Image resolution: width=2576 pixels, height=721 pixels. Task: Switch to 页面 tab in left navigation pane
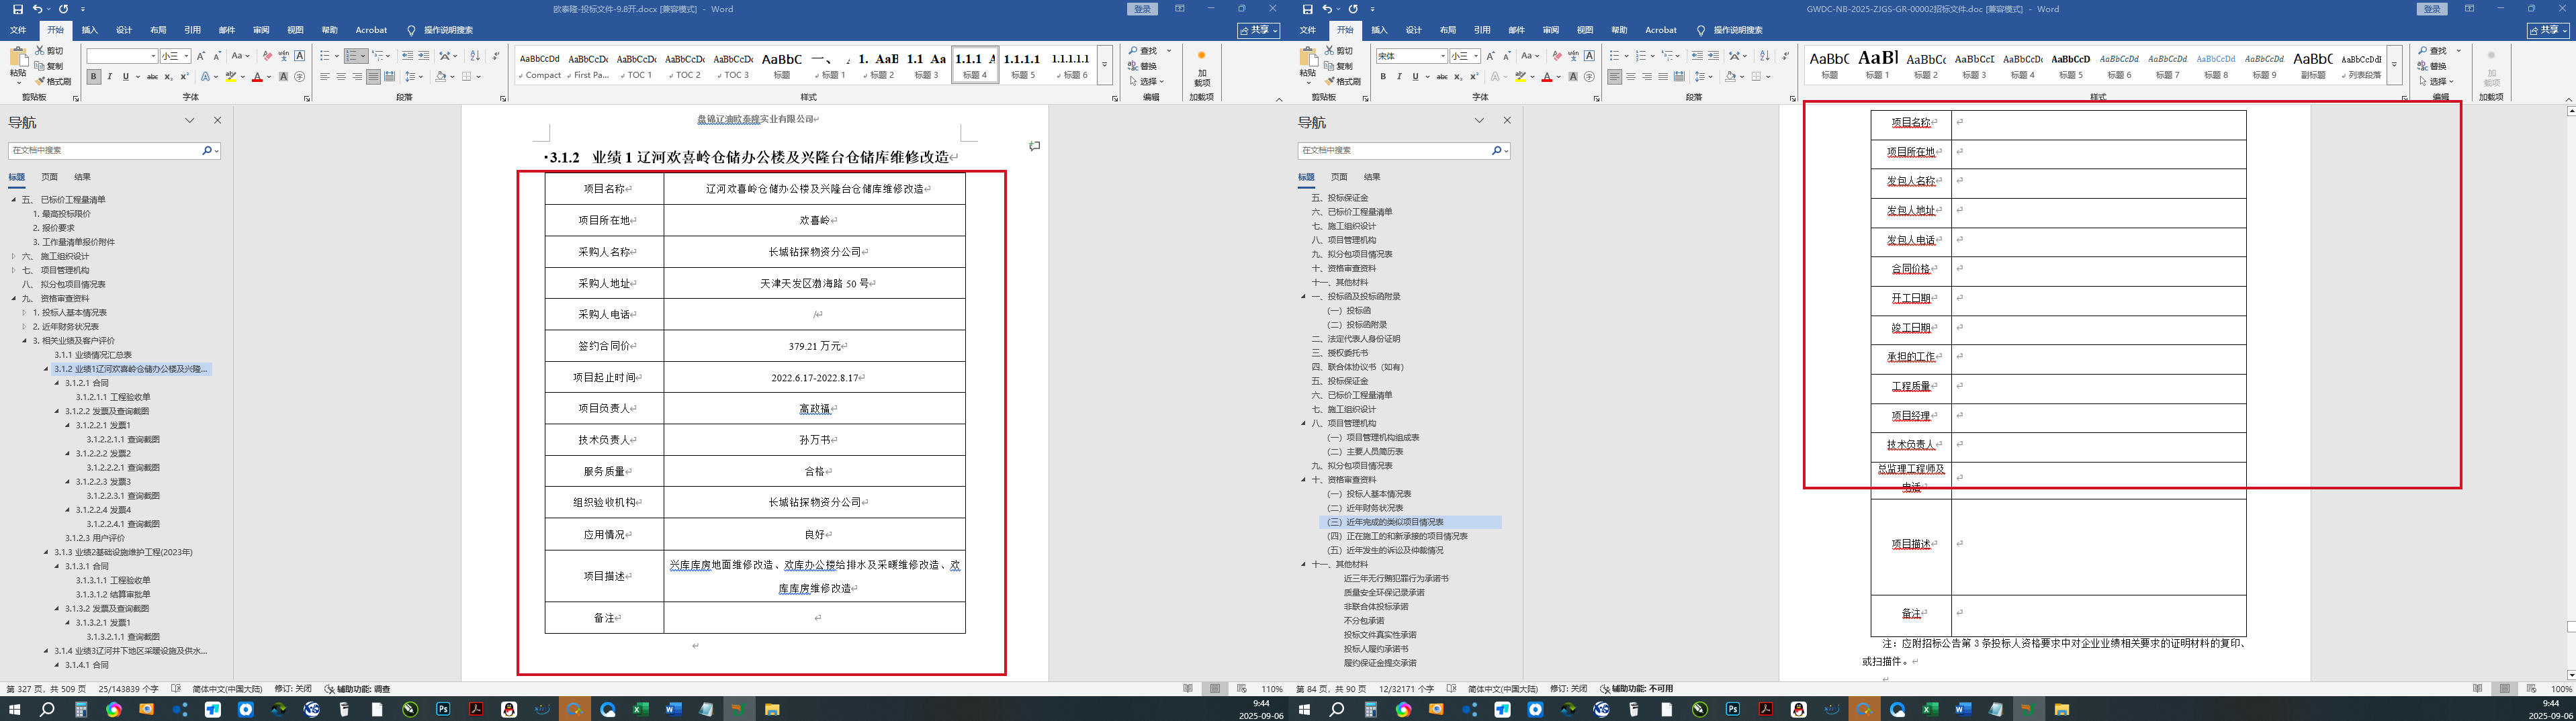[49, 177]
